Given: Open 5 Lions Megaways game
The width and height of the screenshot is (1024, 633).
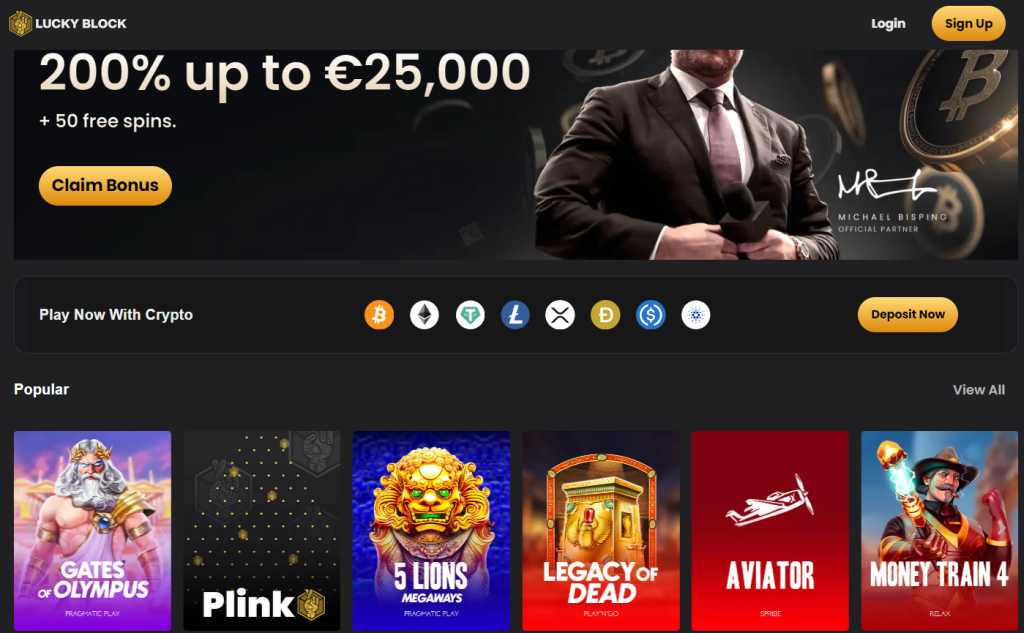Looking at the screenshot, I should [x=431, y=531].
